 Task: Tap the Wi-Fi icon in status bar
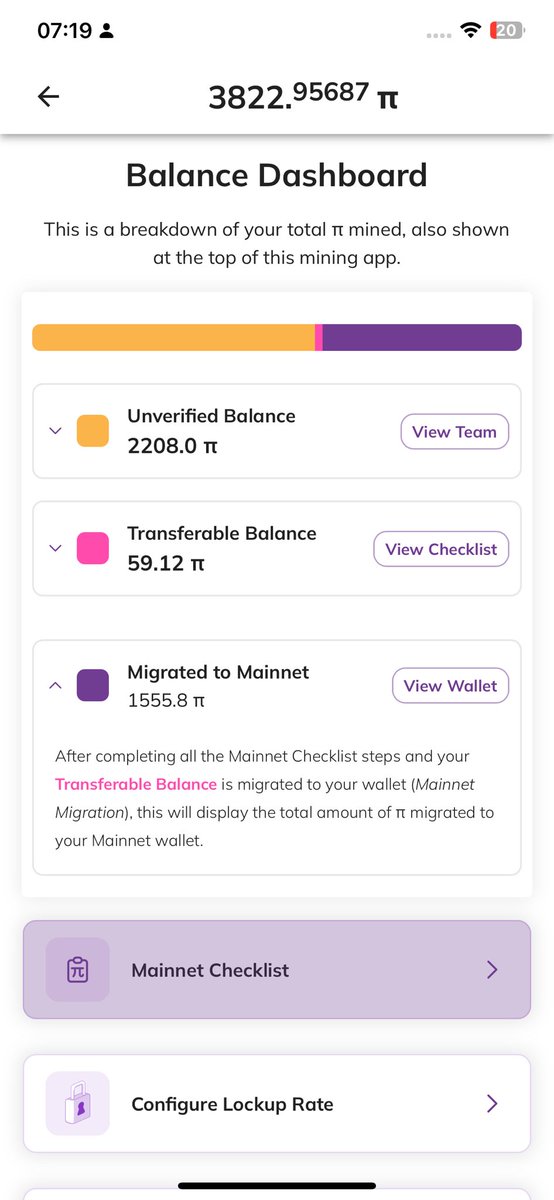[x=469, y=31]
